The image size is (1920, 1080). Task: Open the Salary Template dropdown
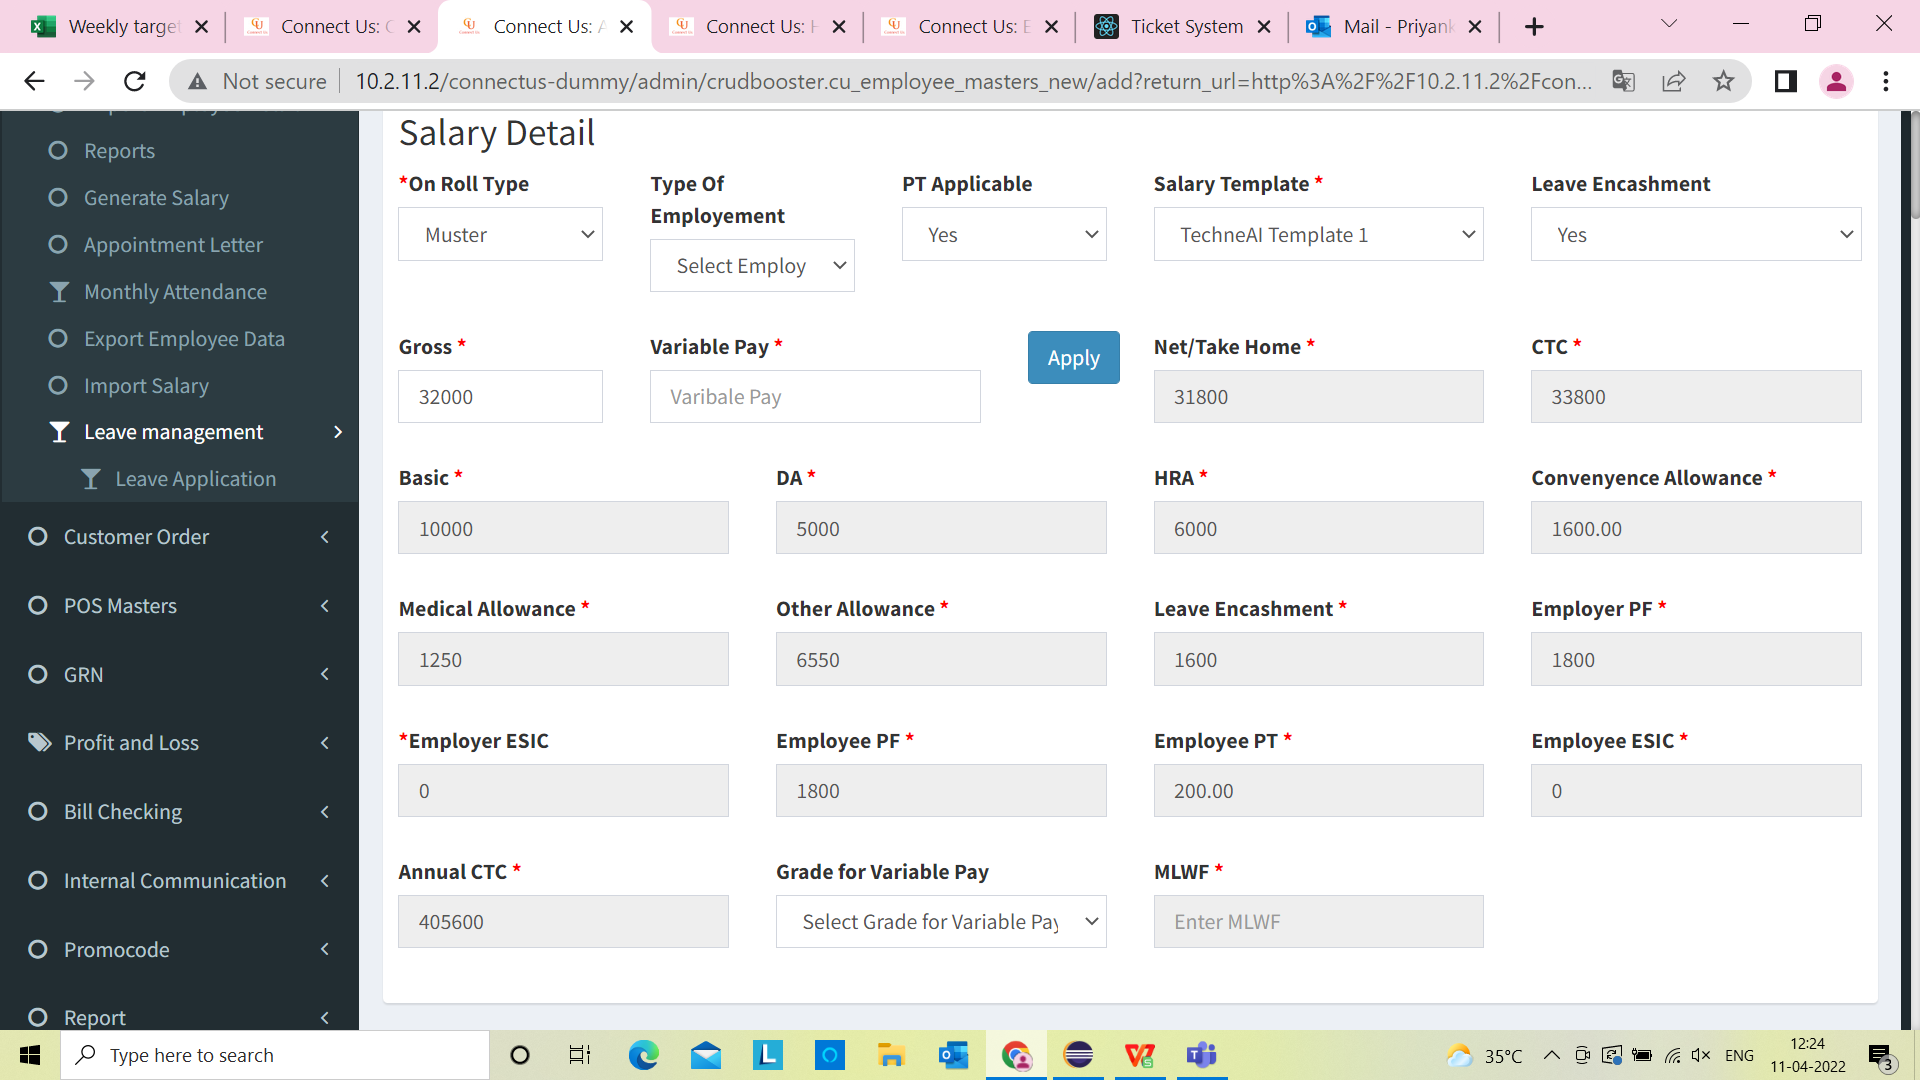click(1318, 234)
